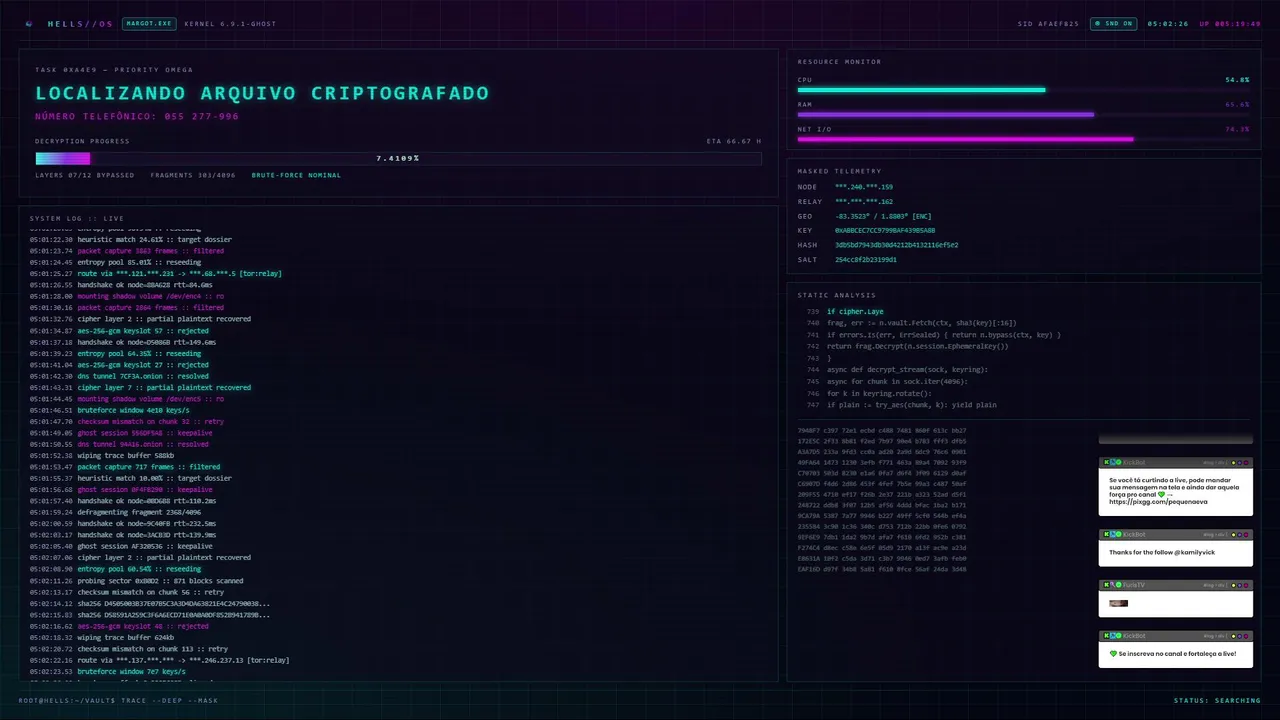Click the SALT value in telemetry

click(865, 260)
